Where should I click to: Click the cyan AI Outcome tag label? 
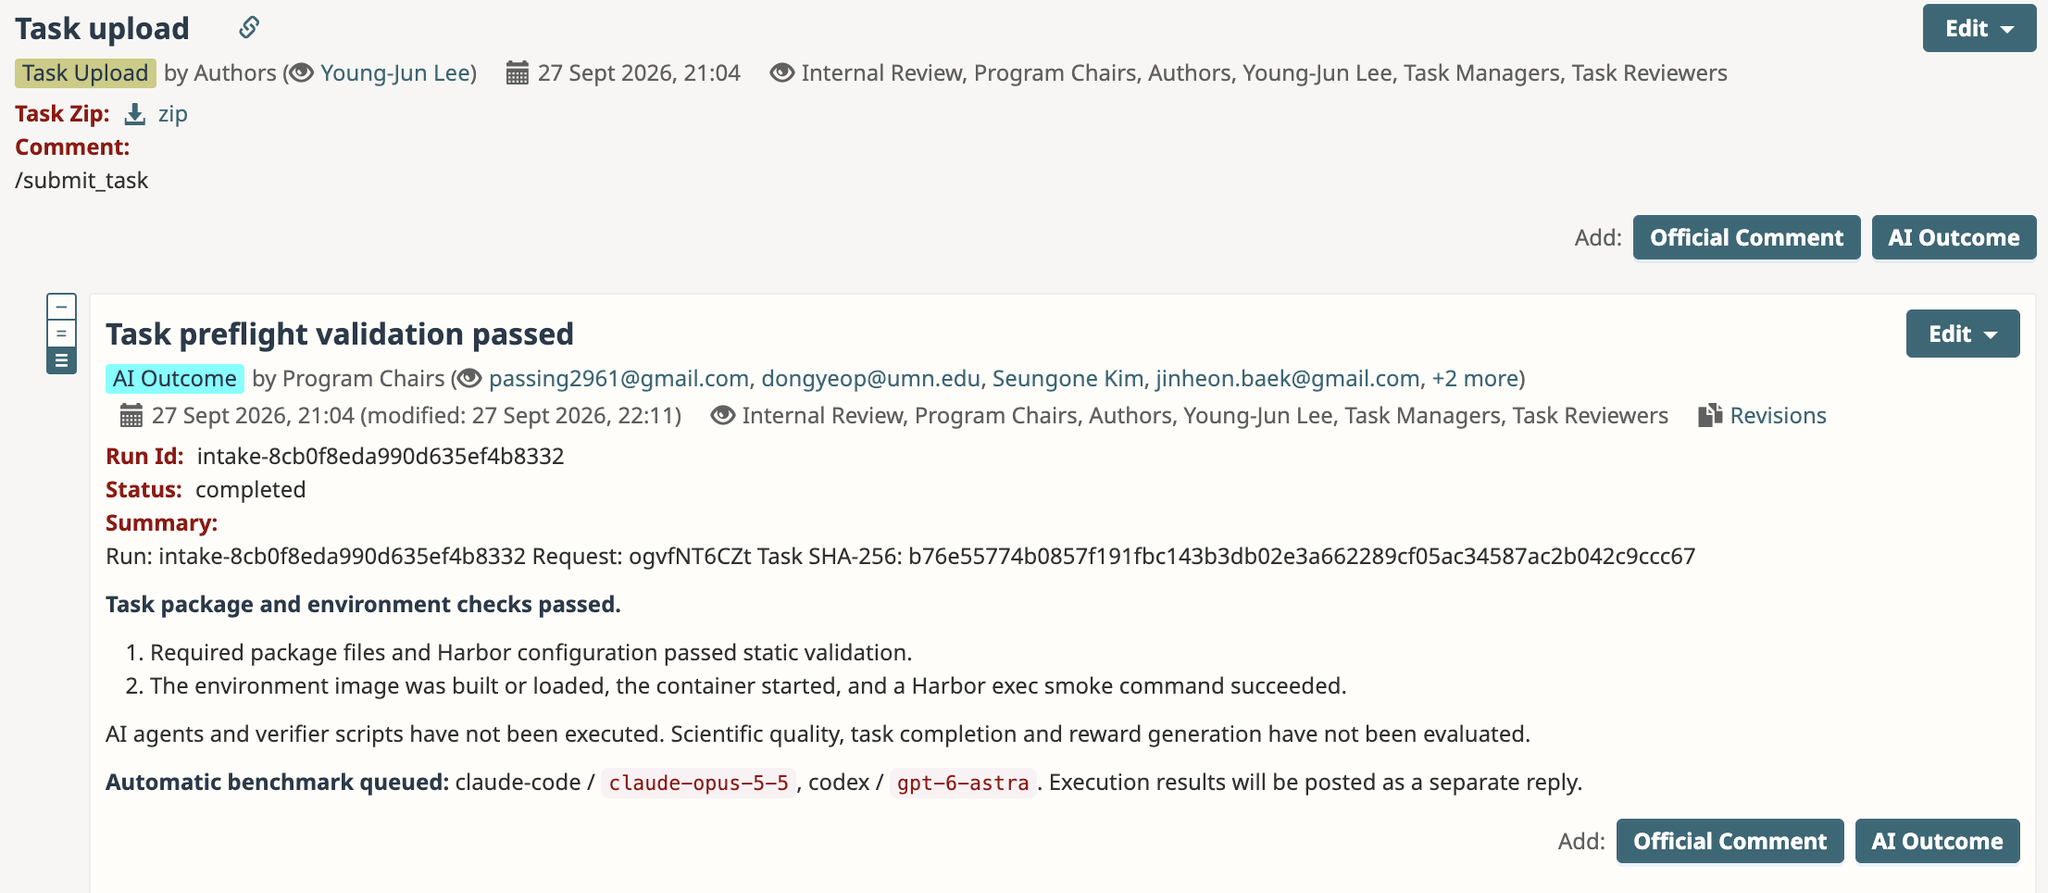tap(174, 379)
